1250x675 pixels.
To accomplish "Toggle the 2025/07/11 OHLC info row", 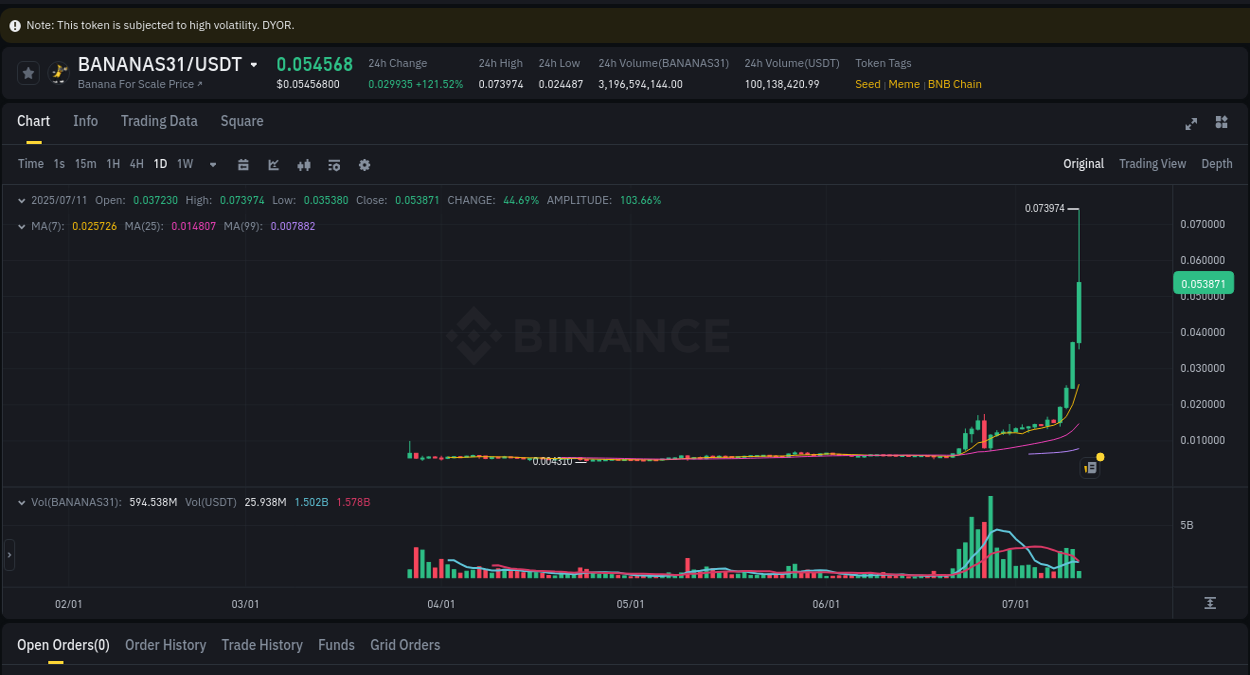I will point(22,200).
